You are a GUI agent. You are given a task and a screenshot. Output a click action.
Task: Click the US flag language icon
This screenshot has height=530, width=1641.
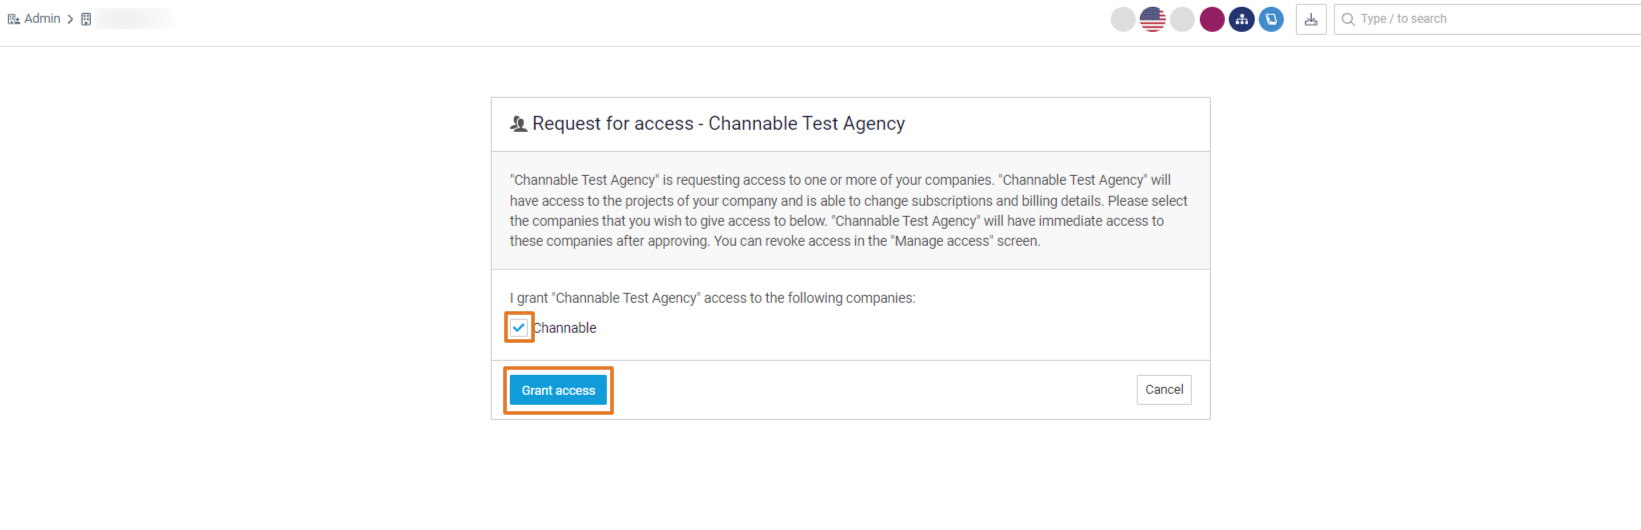(1152, 19)
